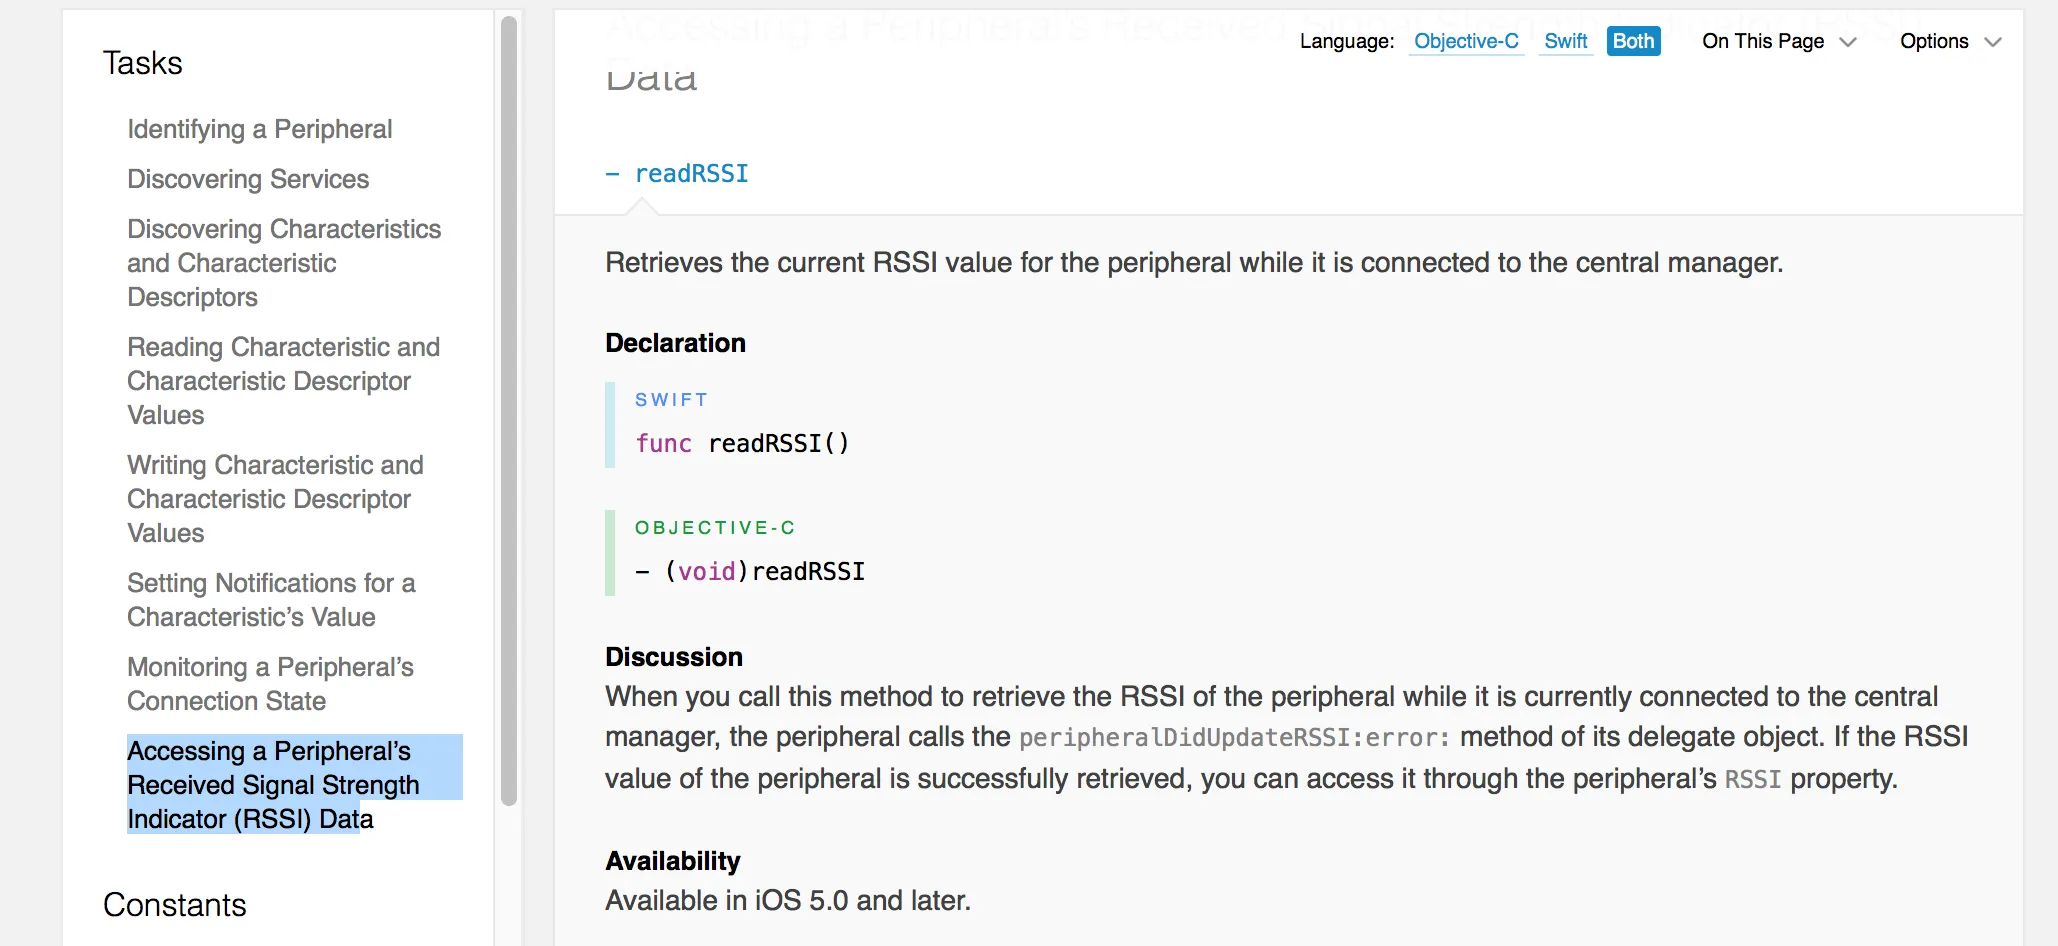Jump to Reading Characteristic and Descriptor Values
Viewport: 2058px width, 946px height.
[283, 381]
